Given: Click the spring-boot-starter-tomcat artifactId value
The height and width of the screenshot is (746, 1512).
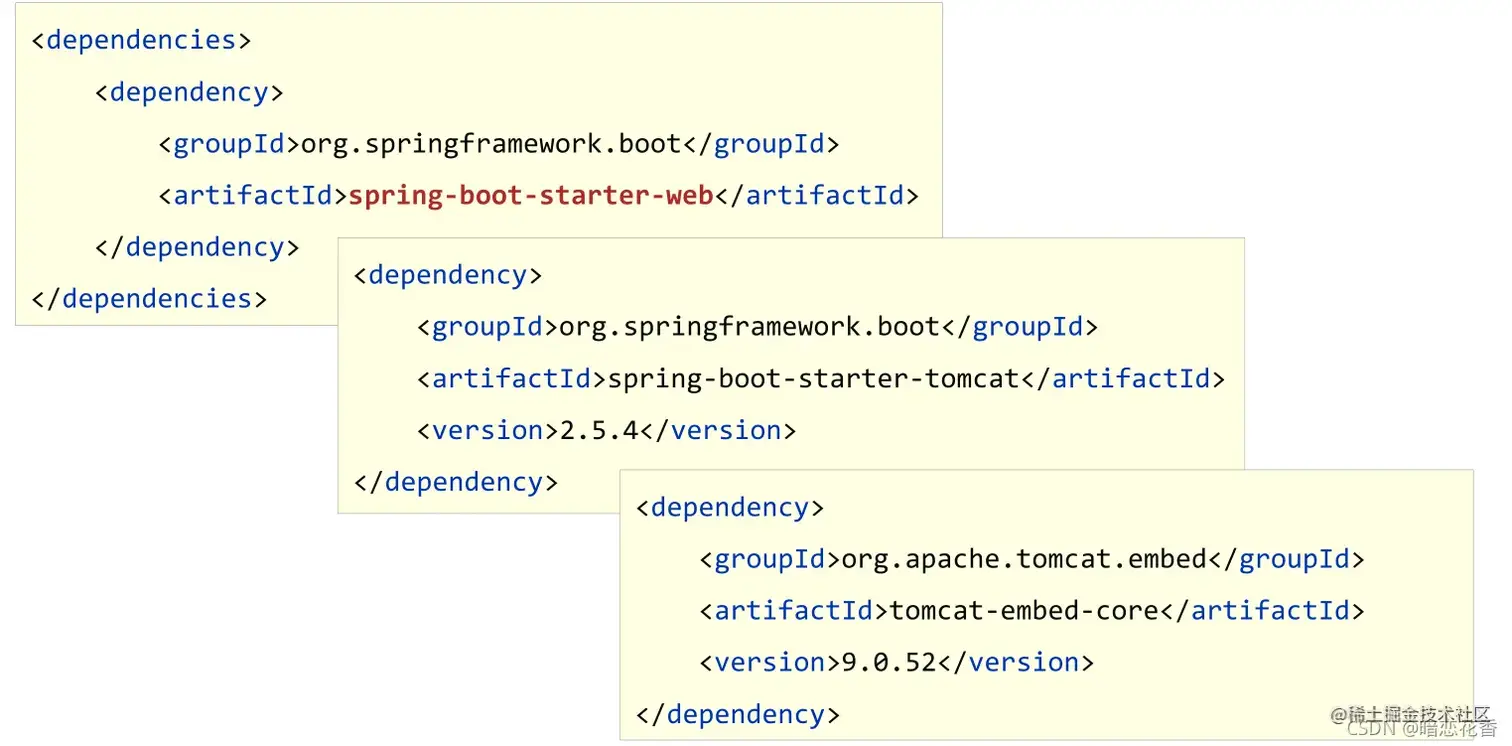Looking at the screenshot, I should 813,379.
